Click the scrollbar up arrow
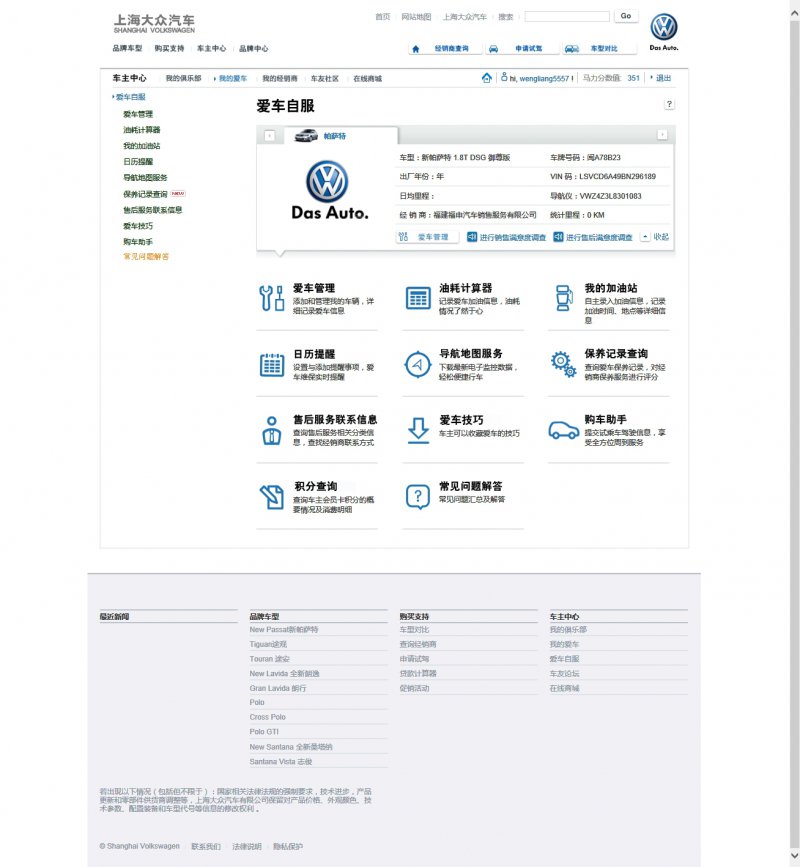The height and width of the screenshot is (867, 800). pyautogui.click(x=794, y=13)
